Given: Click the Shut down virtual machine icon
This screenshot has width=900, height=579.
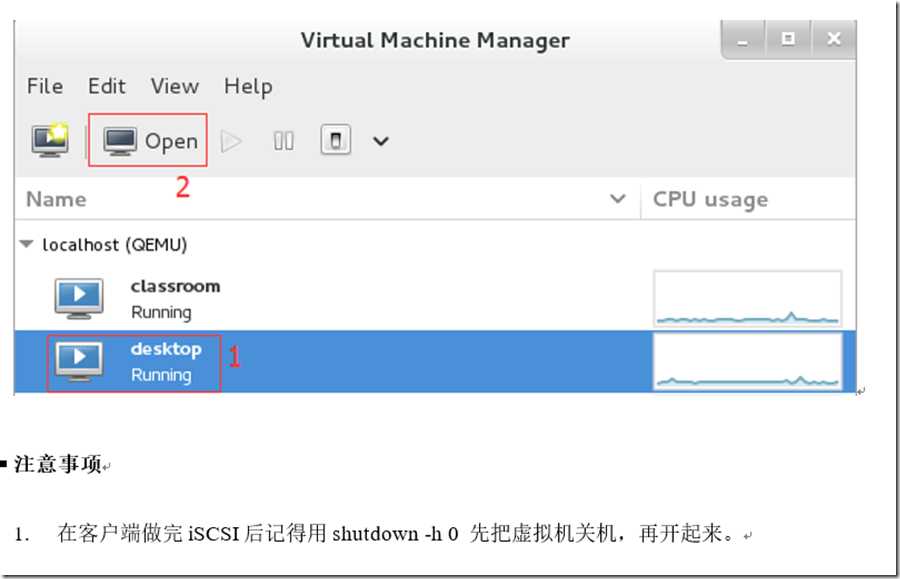Looking at the screenshot, I should click(x=336, y=141).
